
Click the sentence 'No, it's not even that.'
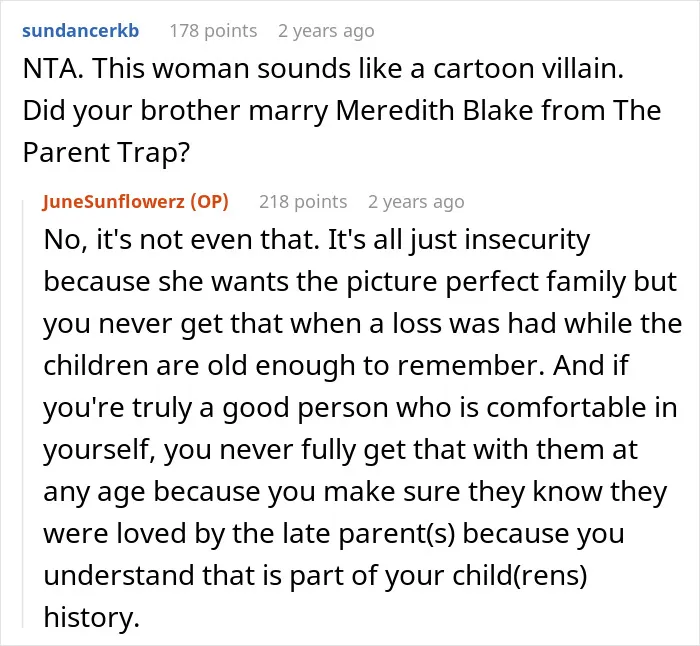pos(182,240)
